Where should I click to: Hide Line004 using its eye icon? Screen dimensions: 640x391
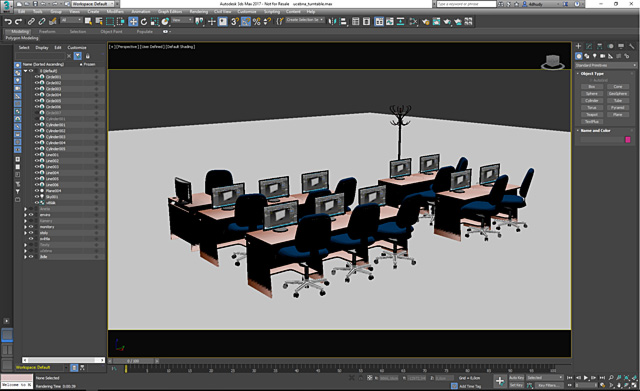tap(37, 173)
